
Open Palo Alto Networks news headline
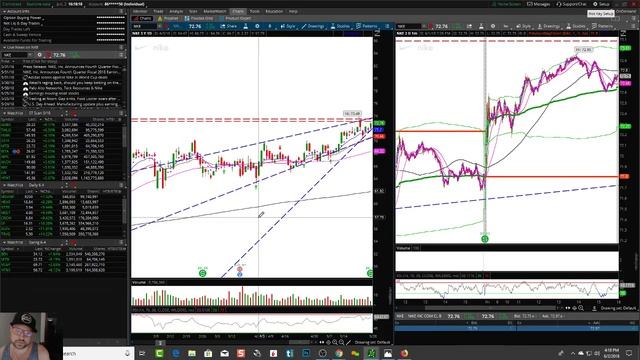(x=65, y=88)
